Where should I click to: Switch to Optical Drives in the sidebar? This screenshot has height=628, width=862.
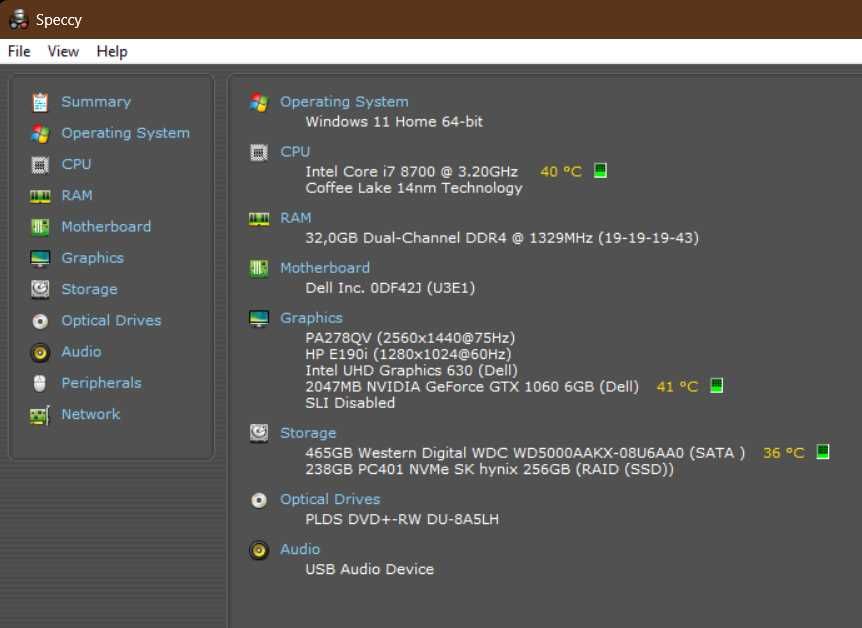(111, 320)
